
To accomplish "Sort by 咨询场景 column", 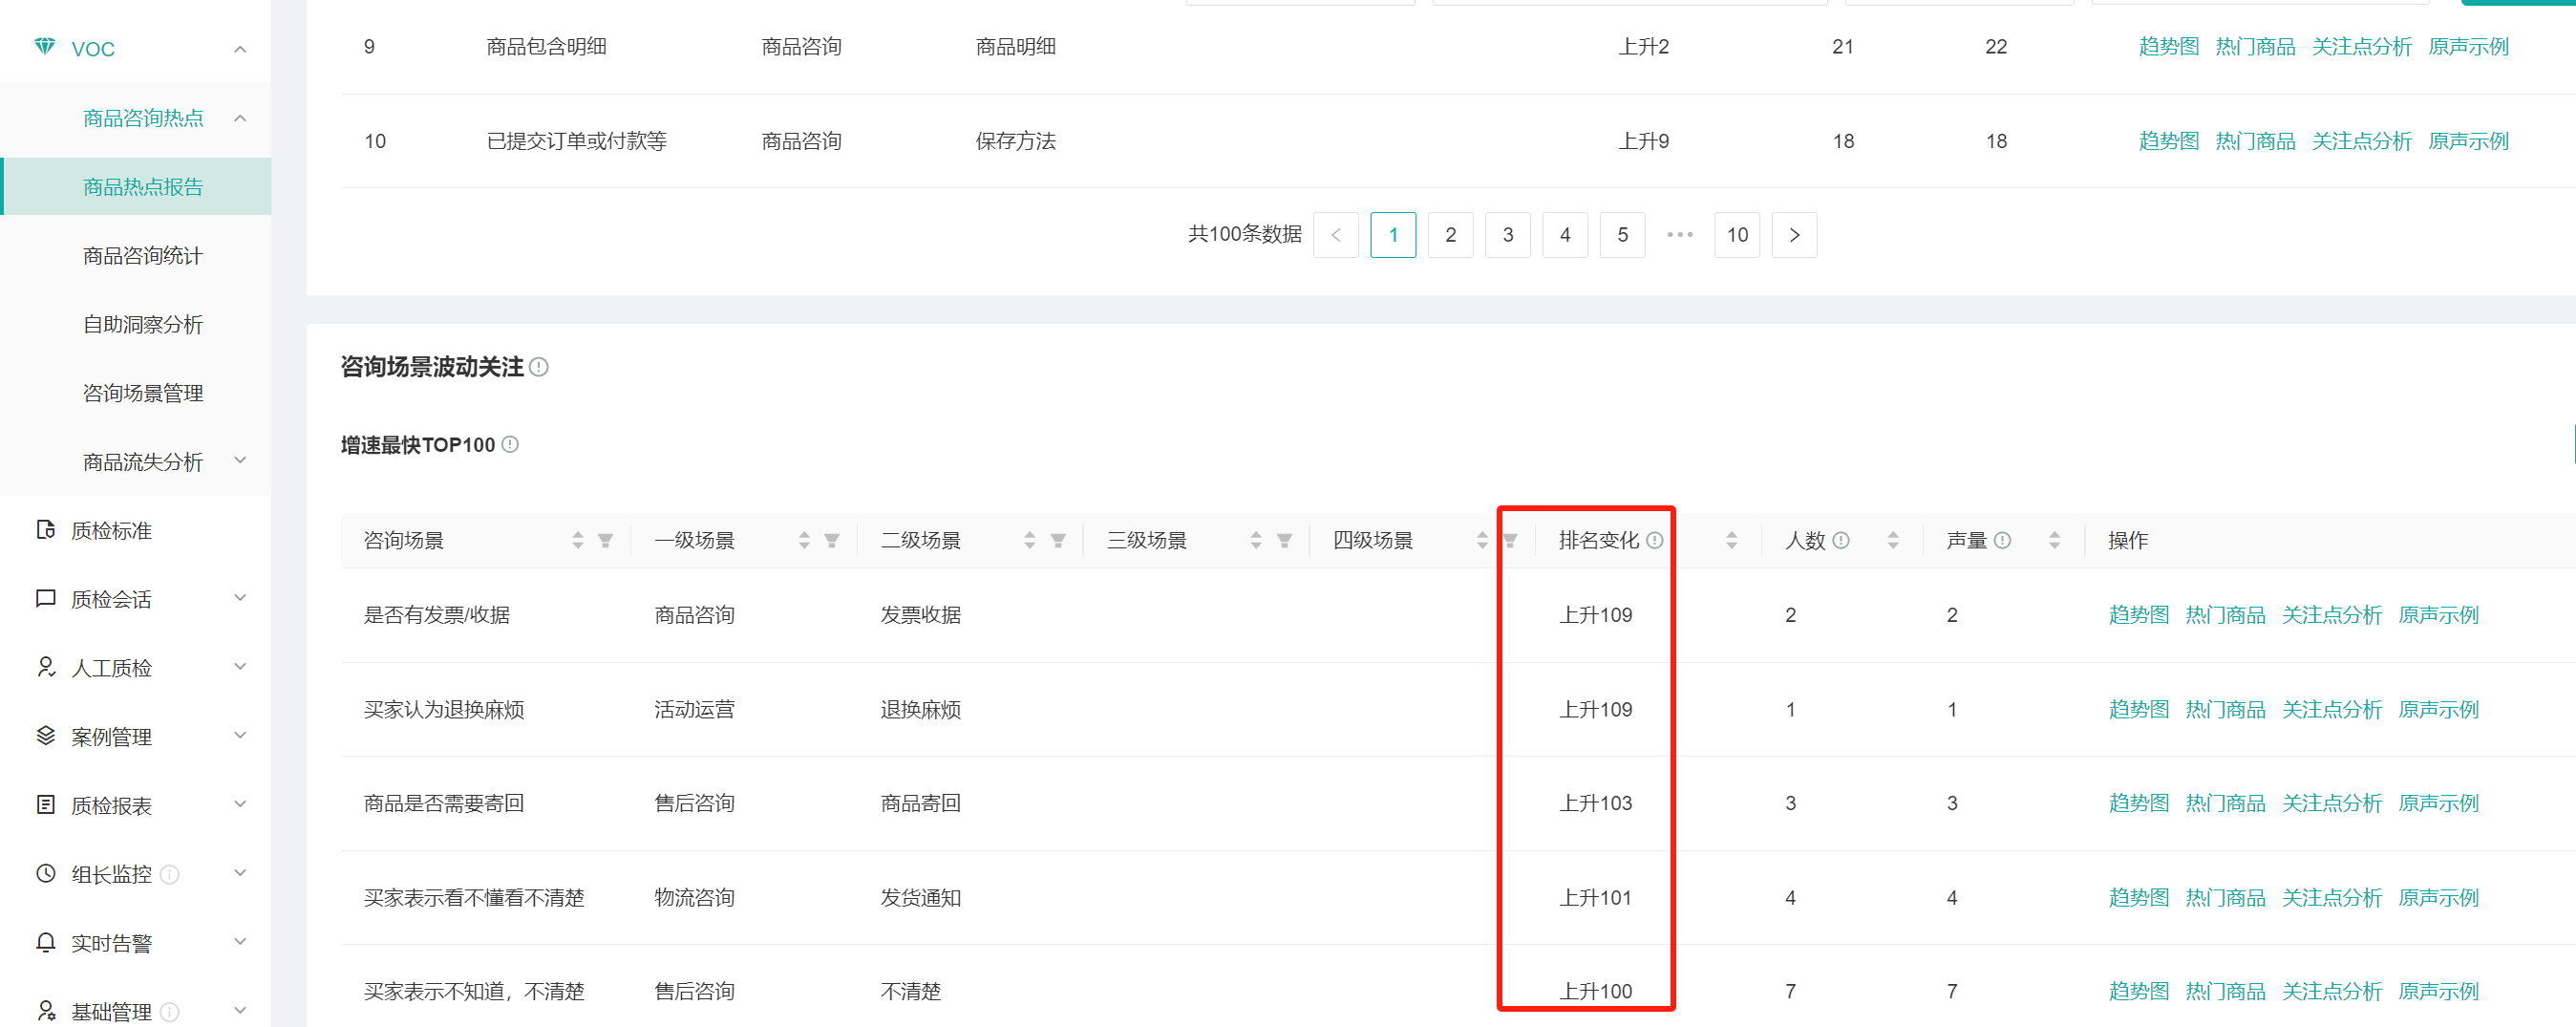I will [x=578, y=540].
